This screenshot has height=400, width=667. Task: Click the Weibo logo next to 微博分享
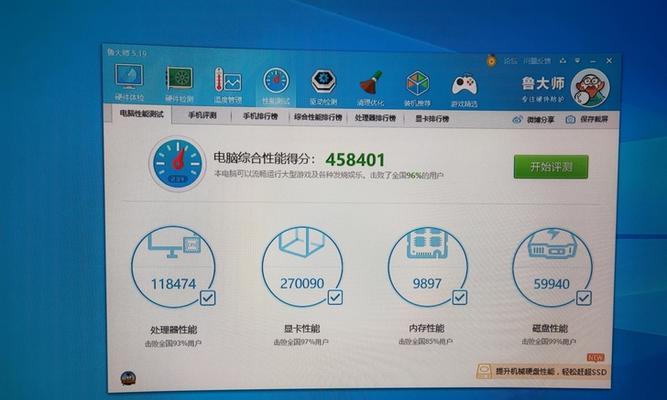point(517,120)
